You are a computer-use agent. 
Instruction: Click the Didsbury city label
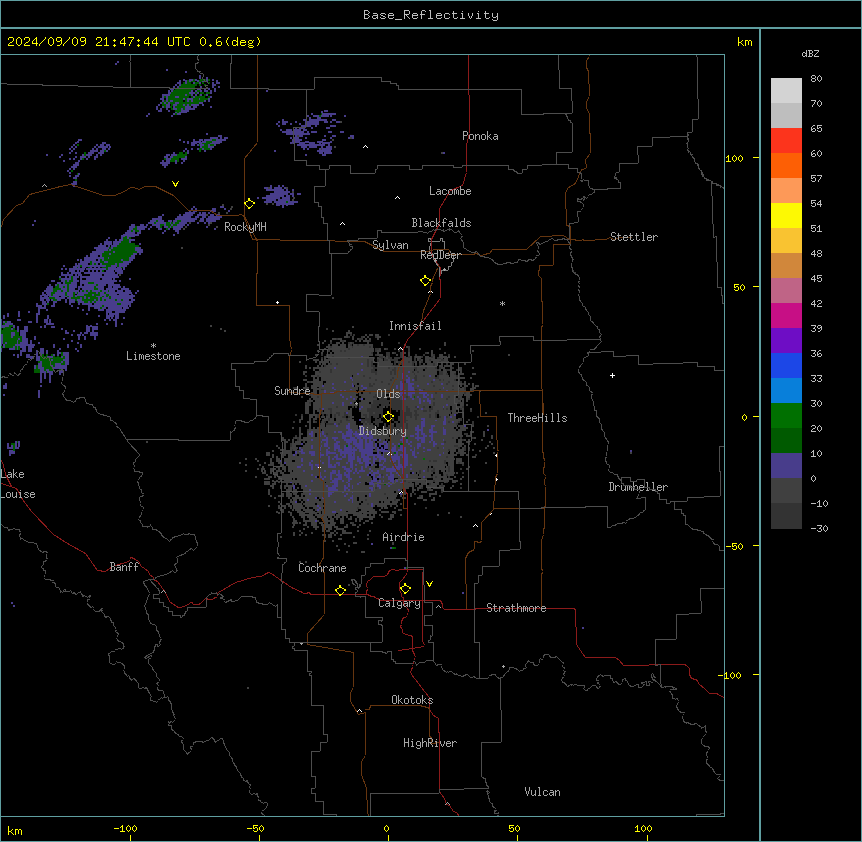(383, 431)
